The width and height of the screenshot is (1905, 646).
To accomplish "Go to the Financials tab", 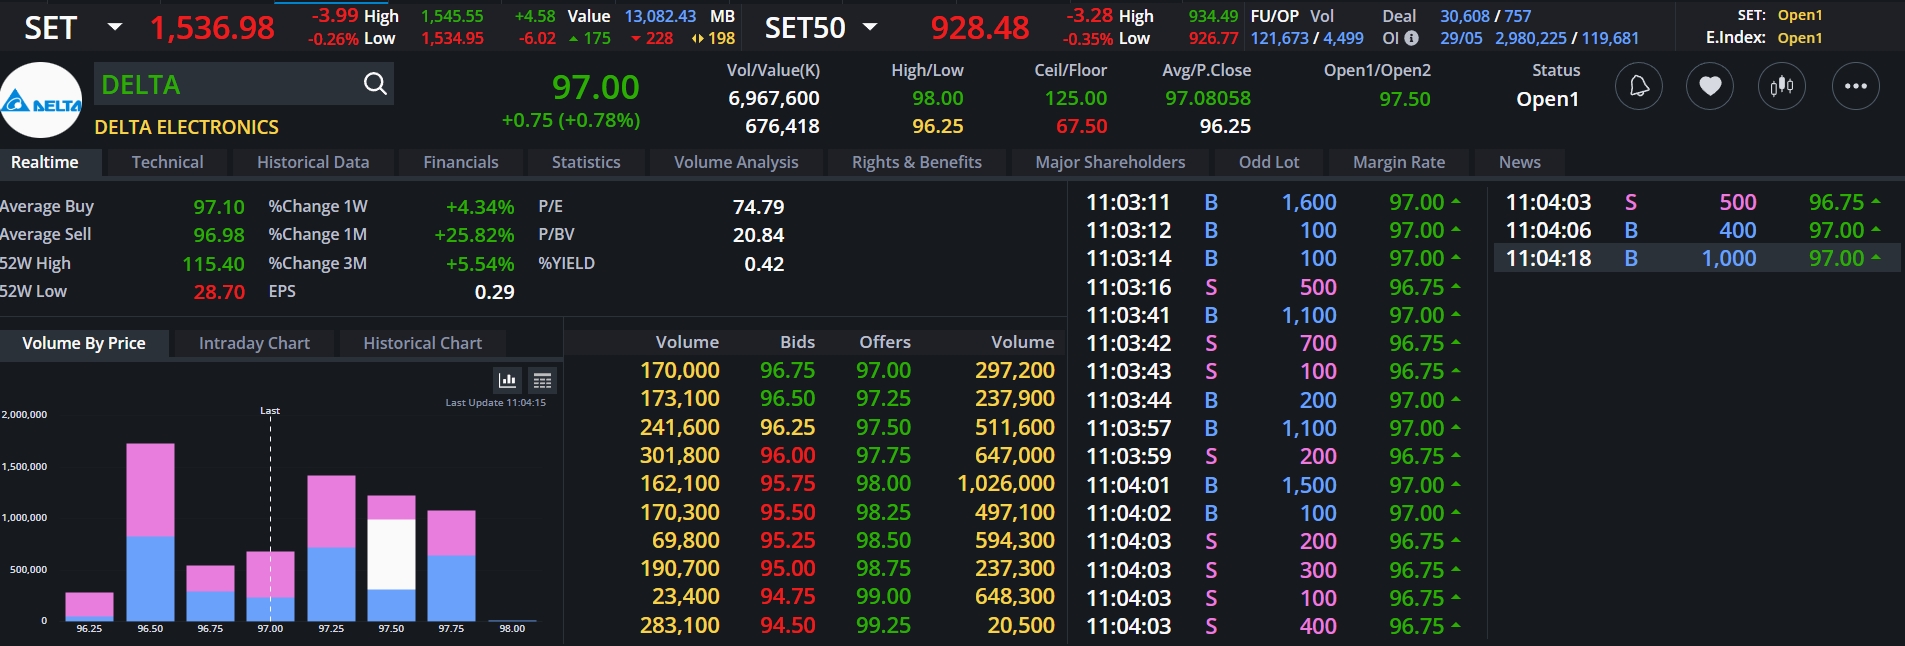I will tap(461, 162).
